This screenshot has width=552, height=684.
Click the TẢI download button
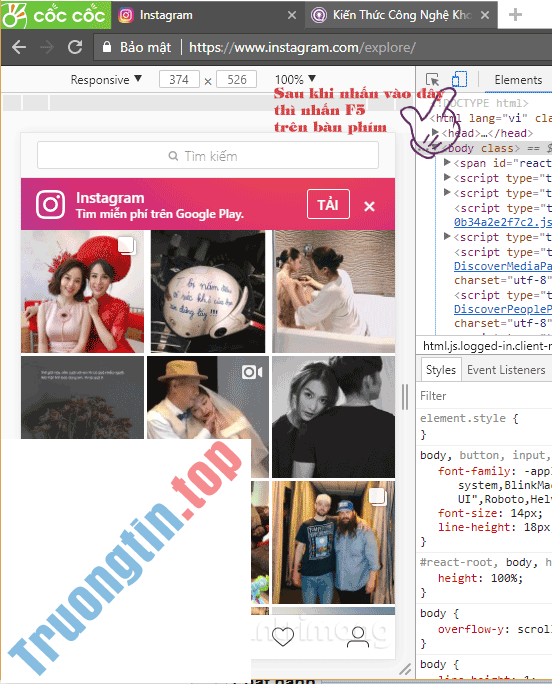tap(328, 204)
